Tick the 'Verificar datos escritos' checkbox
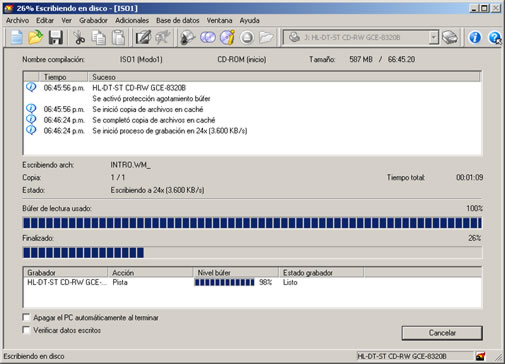This screenshot has height=364, width=505. coord(26,330)
